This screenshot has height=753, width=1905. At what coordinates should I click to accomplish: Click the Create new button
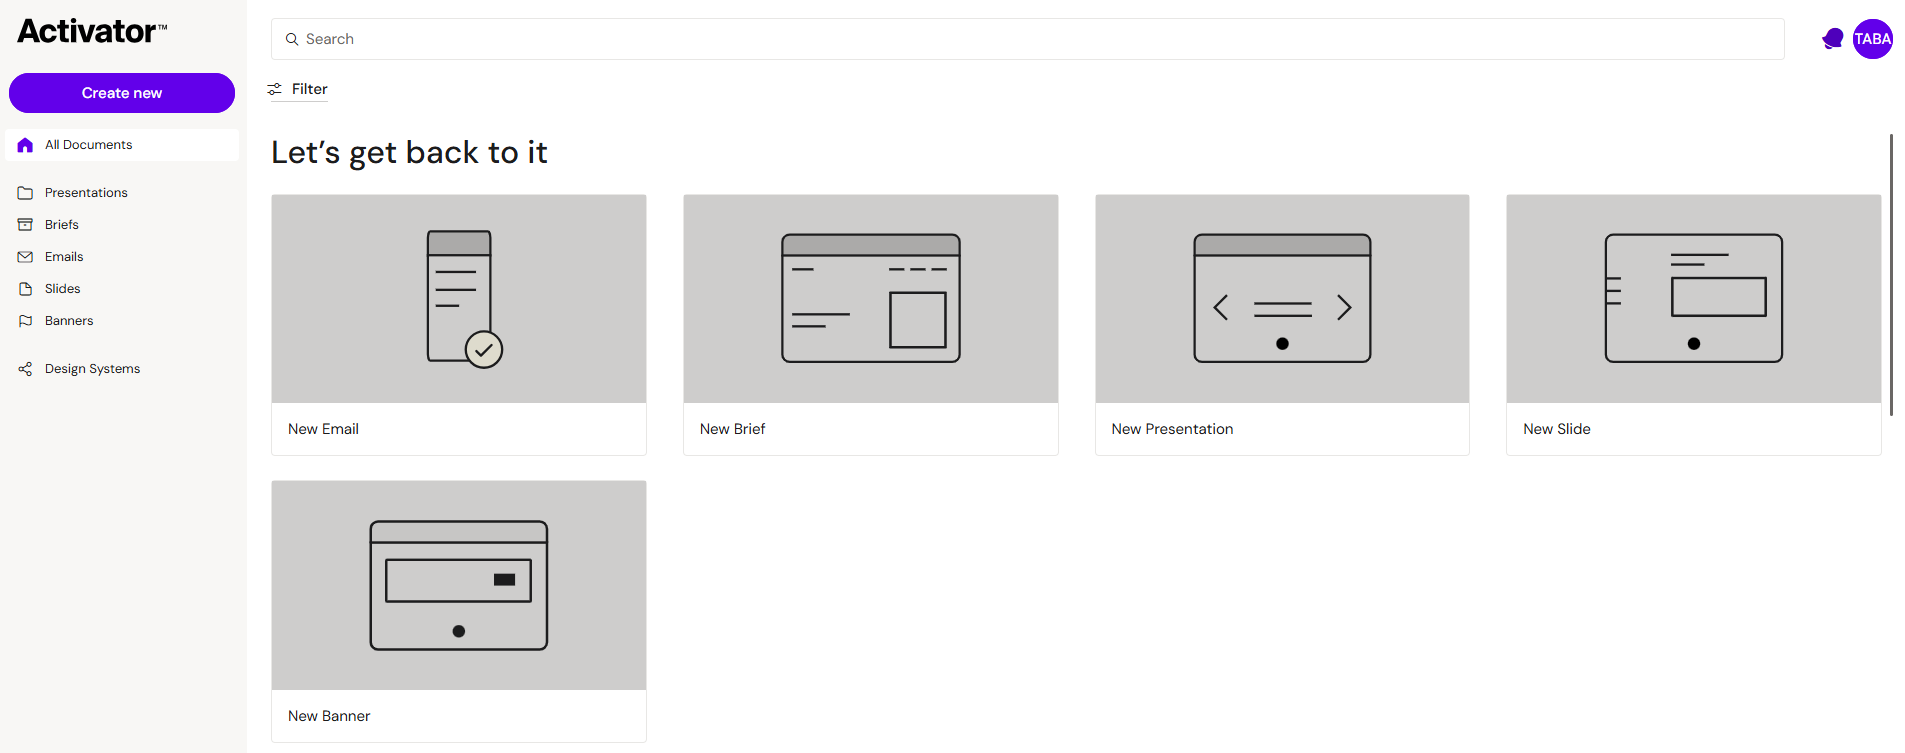pyautogui.click(x=122, y=93)
